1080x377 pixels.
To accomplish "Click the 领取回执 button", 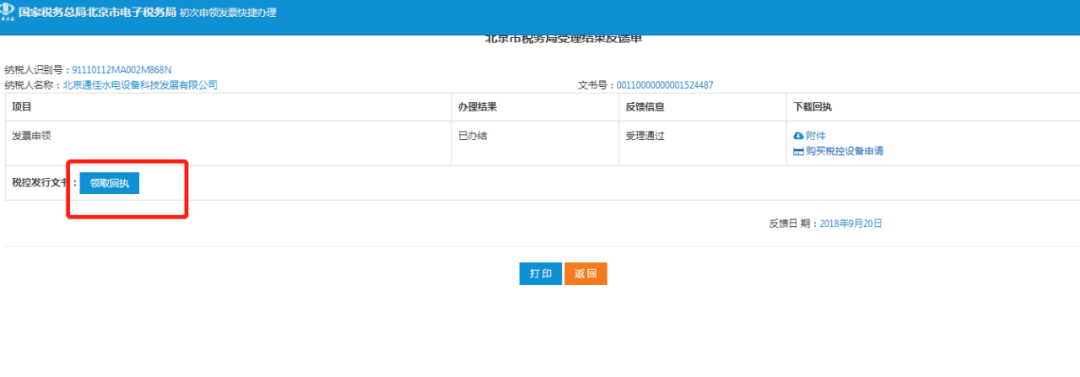I will 110,183.
